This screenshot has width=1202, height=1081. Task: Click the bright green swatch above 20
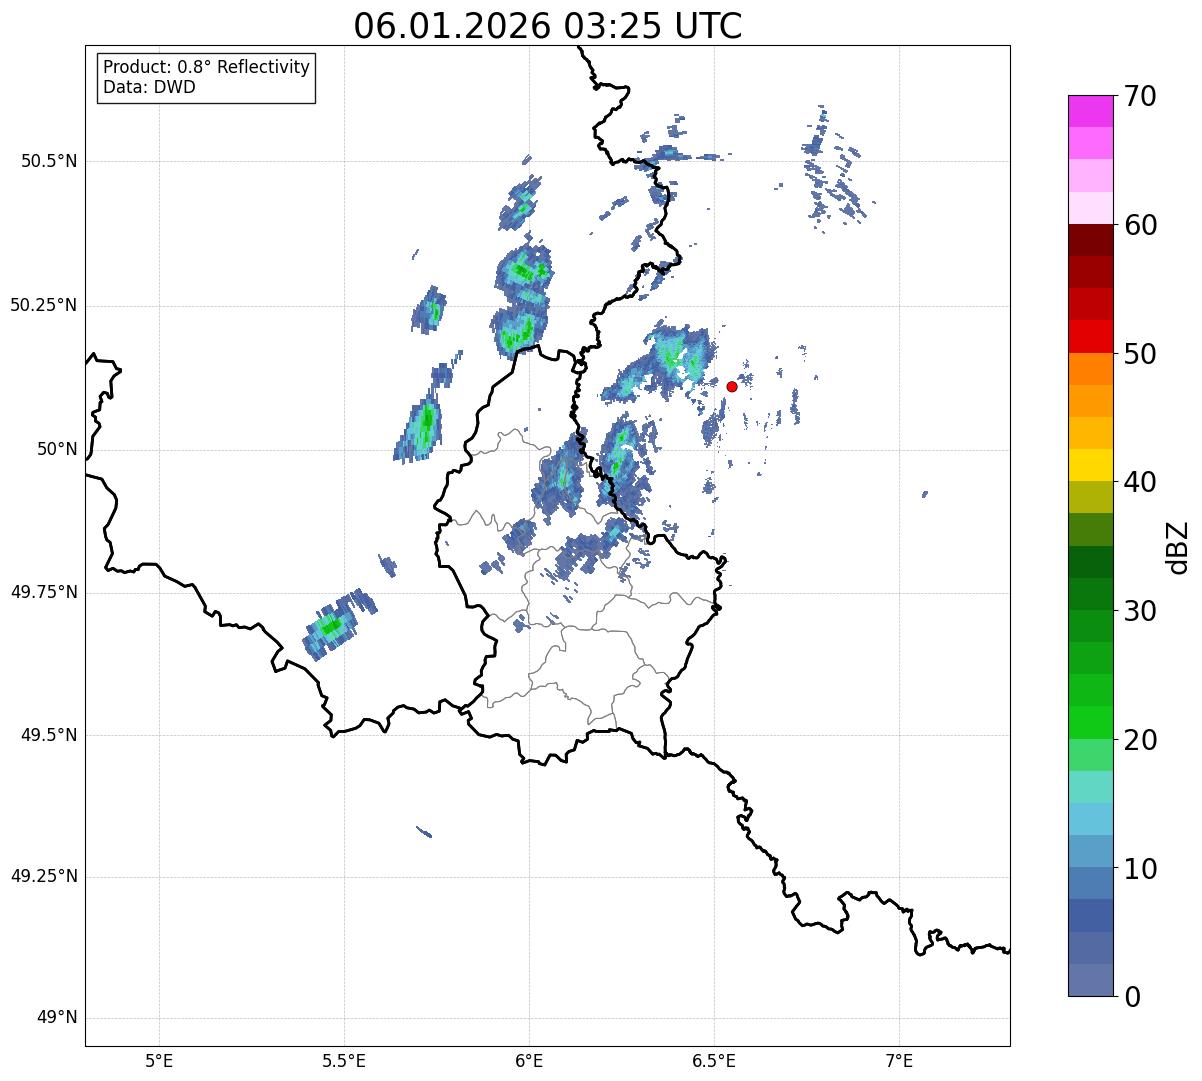coord(1091,723)
